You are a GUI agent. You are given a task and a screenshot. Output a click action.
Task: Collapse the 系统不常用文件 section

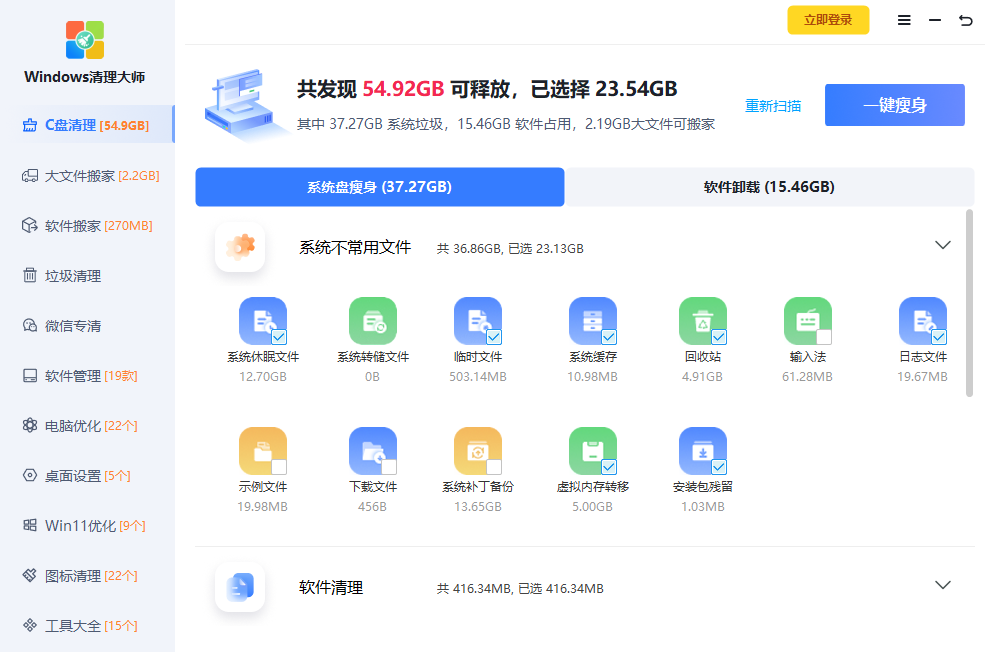pos(942,245)
